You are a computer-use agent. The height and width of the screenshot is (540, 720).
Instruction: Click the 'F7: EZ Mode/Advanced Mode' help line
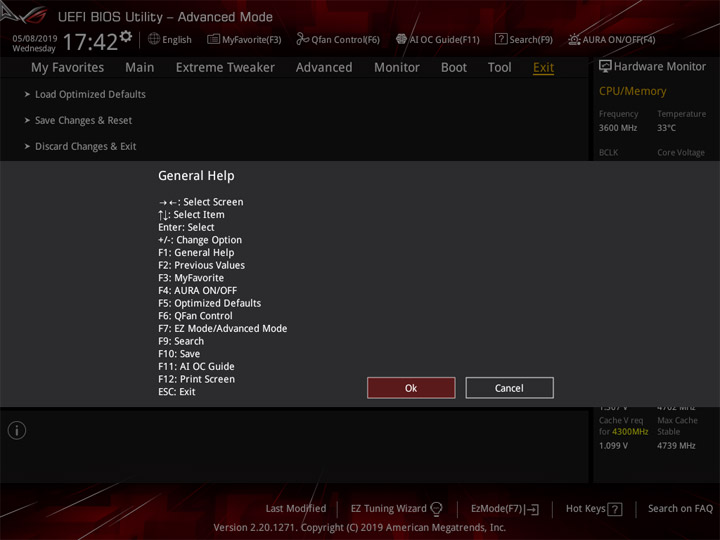point(223,329)
